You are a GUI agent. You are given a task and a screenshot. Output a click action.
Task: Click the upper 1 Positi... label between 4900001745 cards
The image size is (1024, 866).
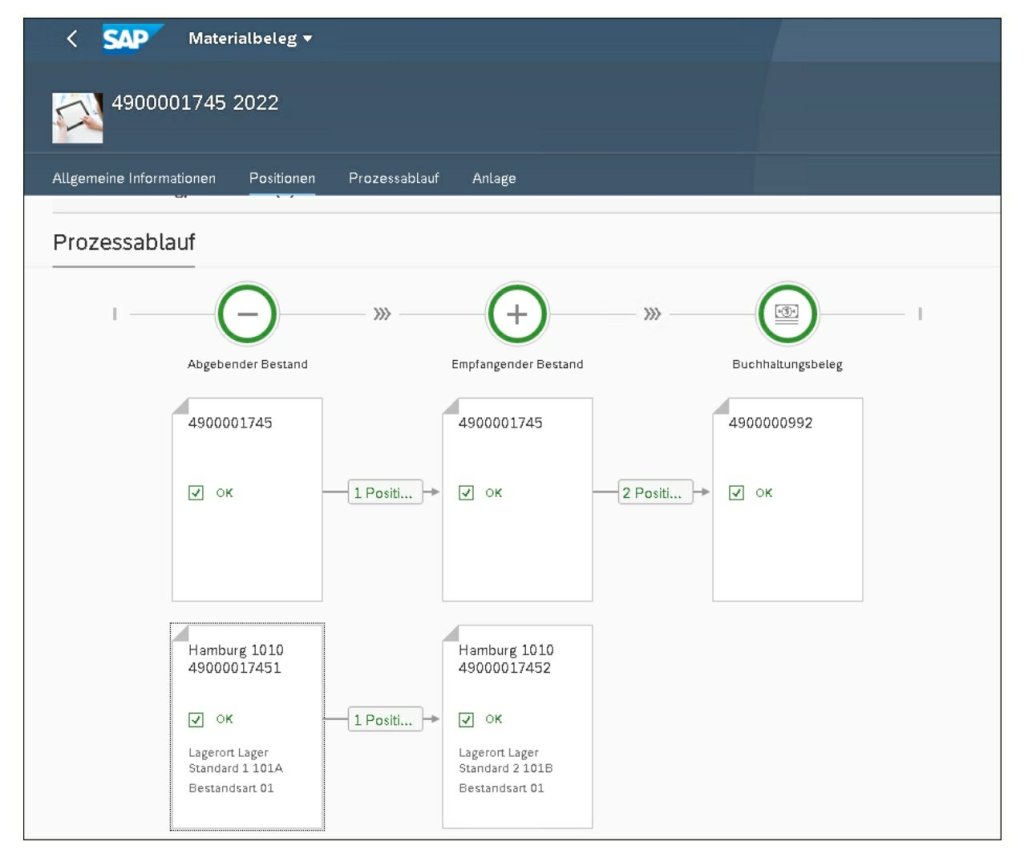[x=385, y=493]
